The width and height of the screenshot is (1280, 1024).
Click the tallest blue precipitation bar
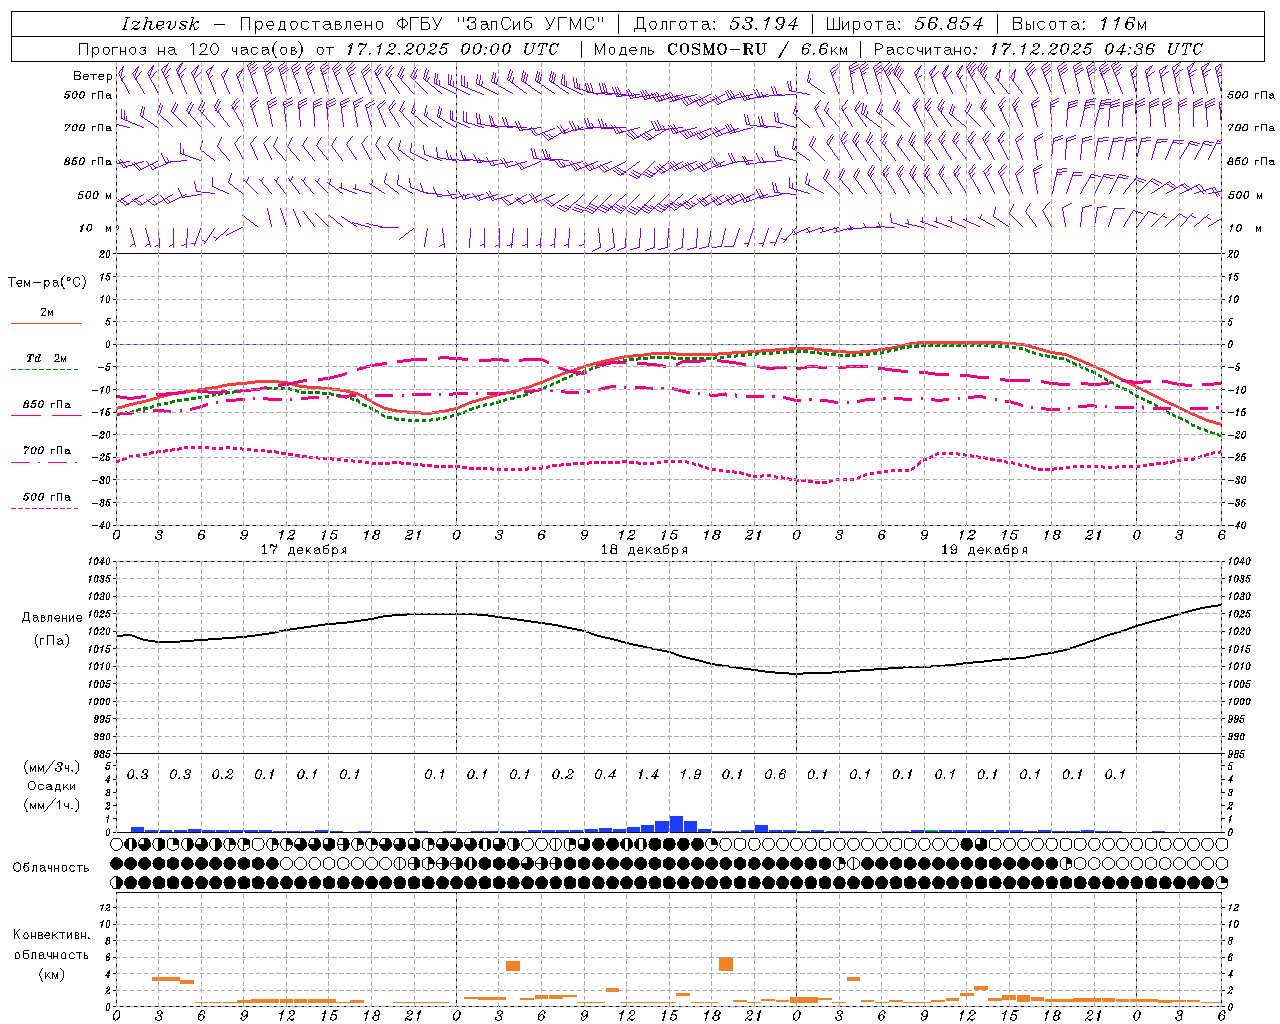click(x=676, y=824)
